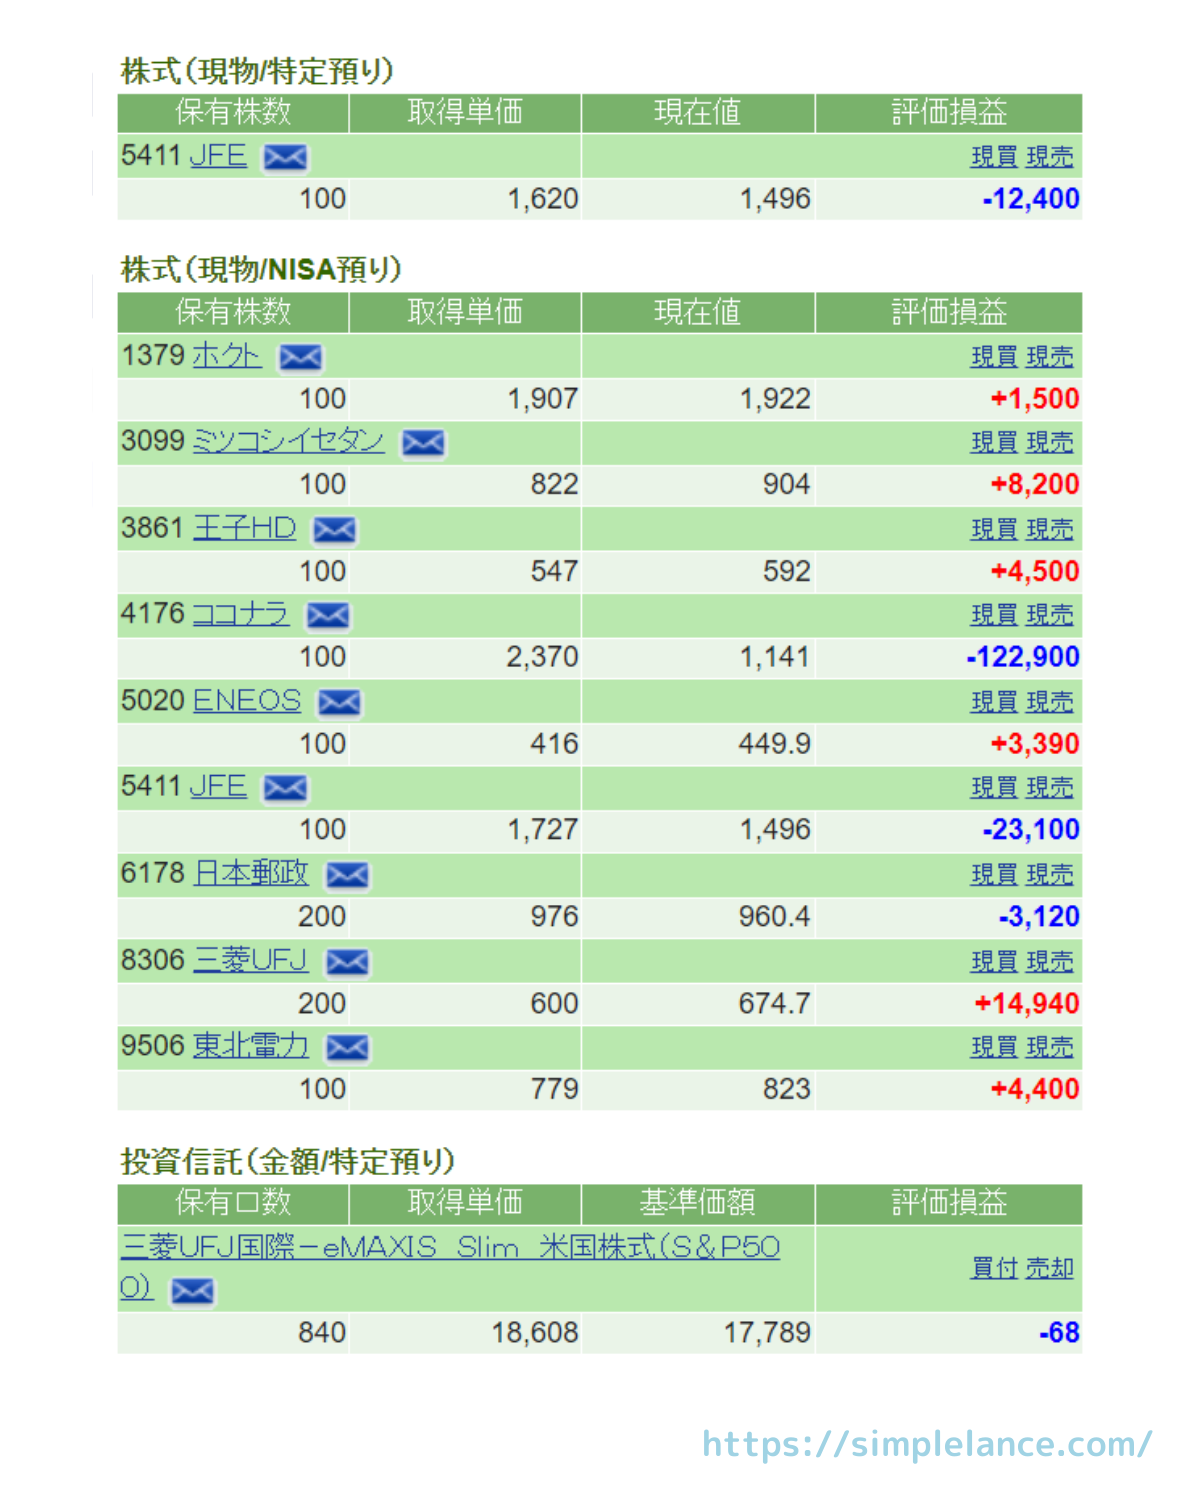Click the envelope icon beside 東北電力

347,1047
